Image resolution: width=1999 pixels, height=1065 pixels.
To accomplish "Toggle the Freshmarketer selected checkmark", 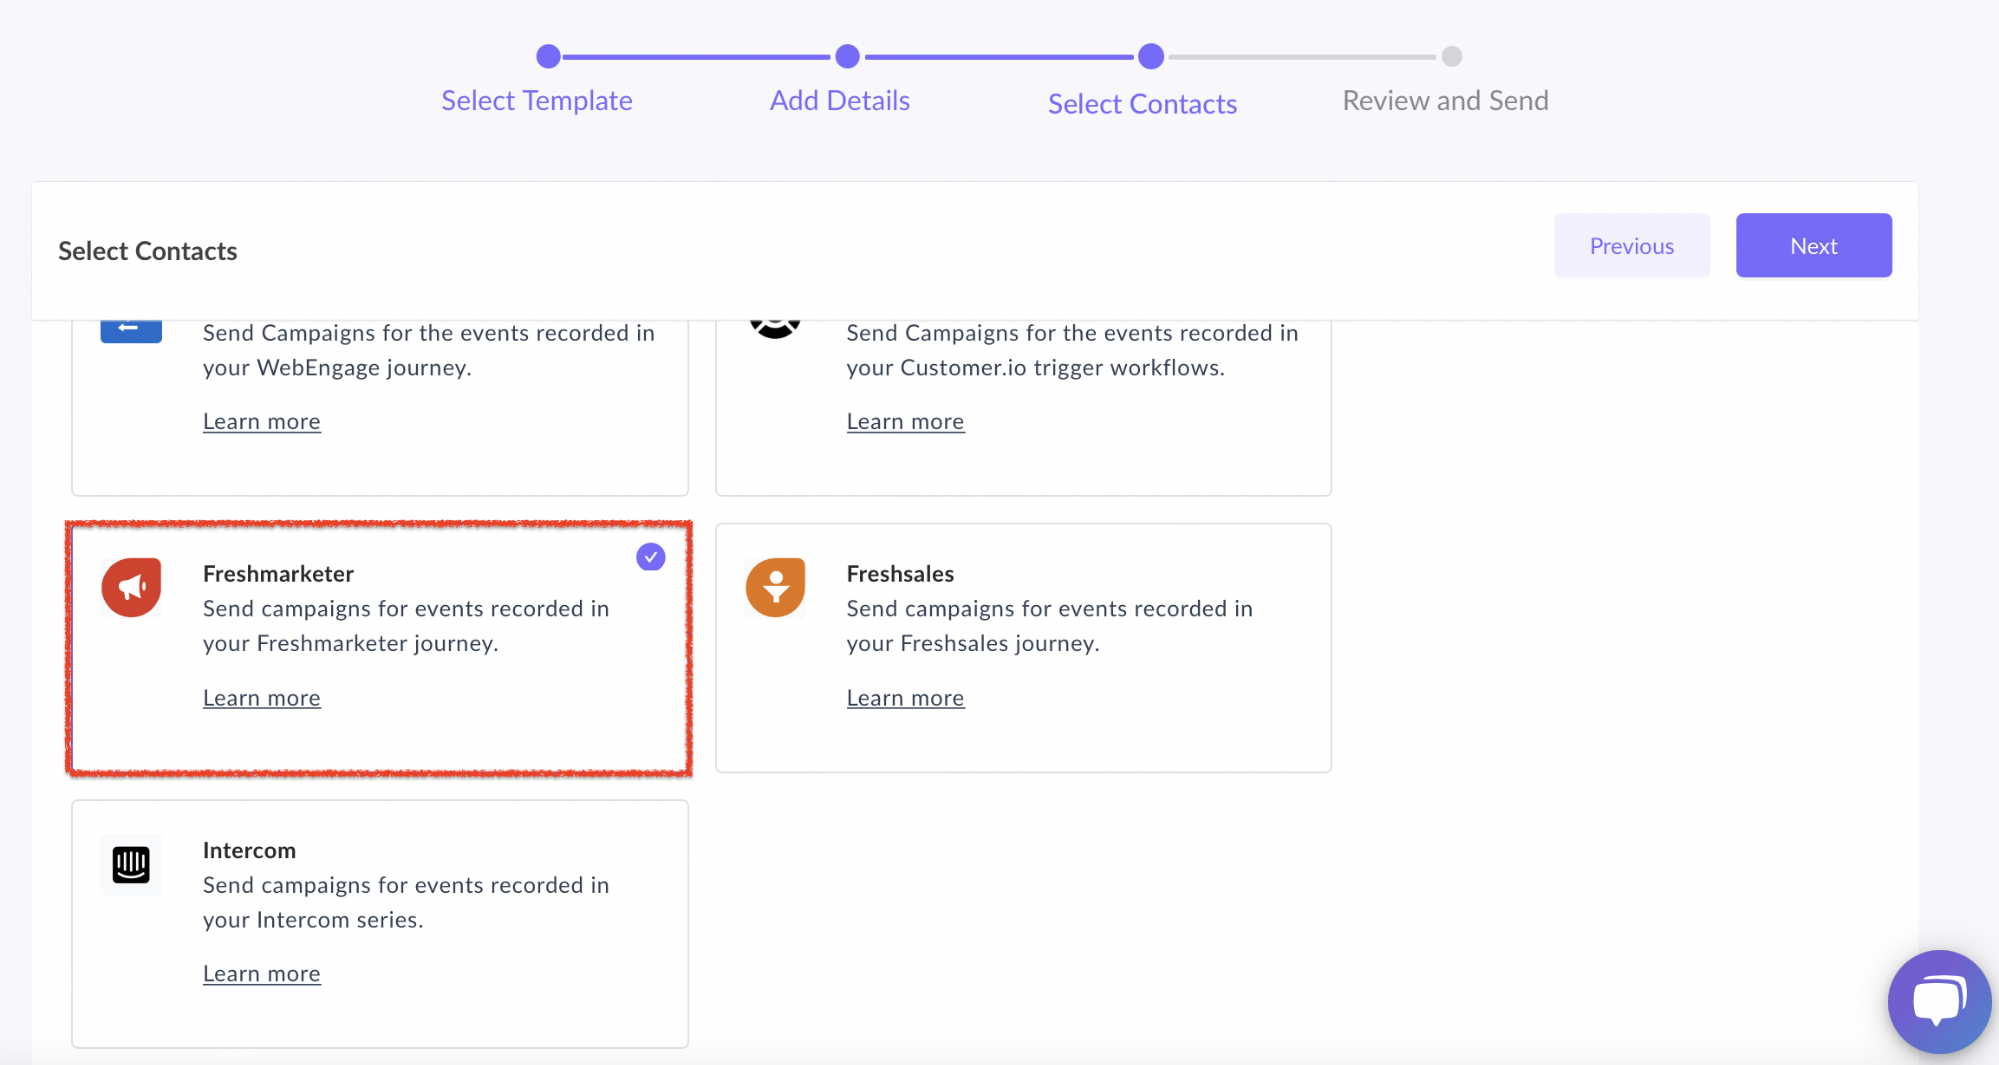I will pos(651,557).
